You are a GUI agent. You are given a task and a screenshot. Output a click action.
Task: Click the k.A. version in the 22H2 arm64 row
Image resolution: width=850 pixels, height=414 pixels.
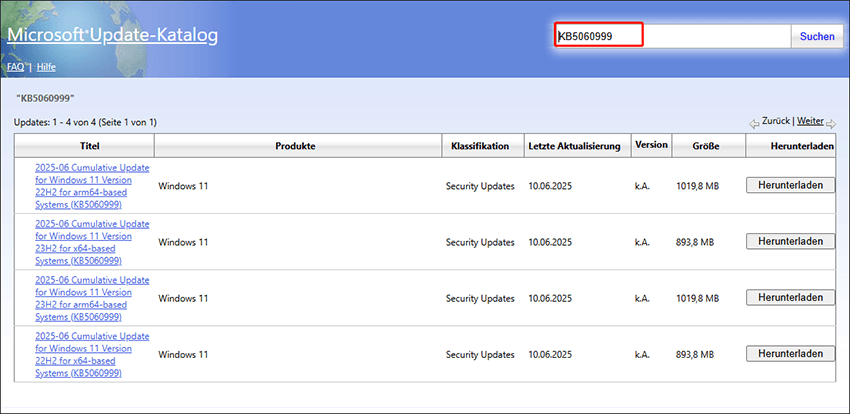pos(642,186)
